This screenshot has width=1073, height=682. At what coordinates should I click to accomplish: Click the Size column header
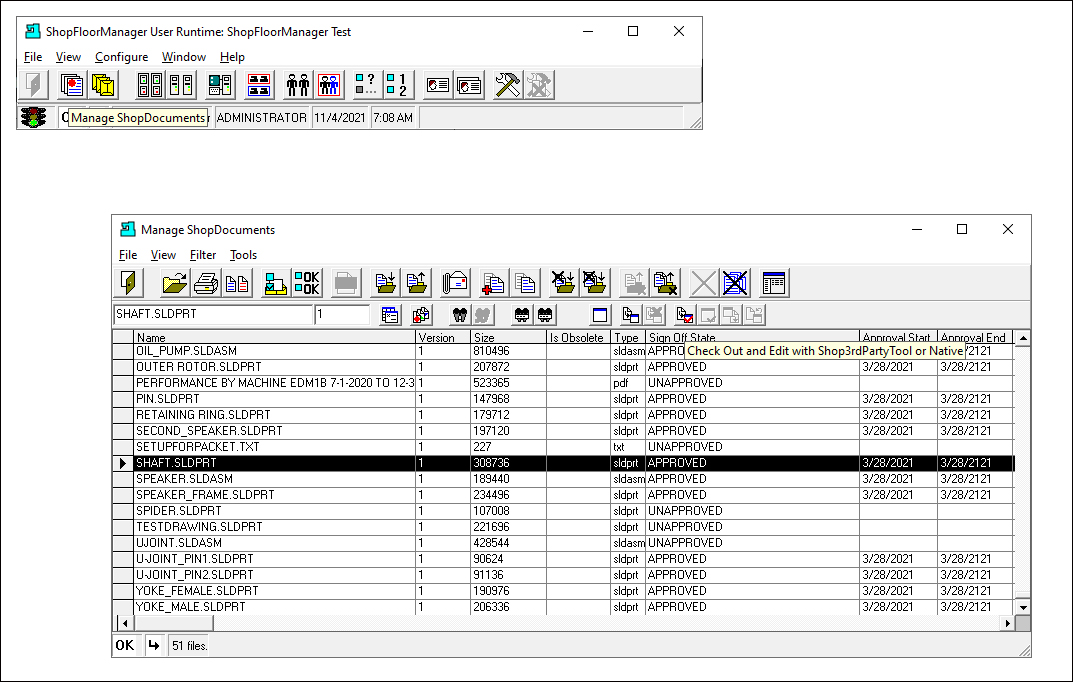point(508,337)
